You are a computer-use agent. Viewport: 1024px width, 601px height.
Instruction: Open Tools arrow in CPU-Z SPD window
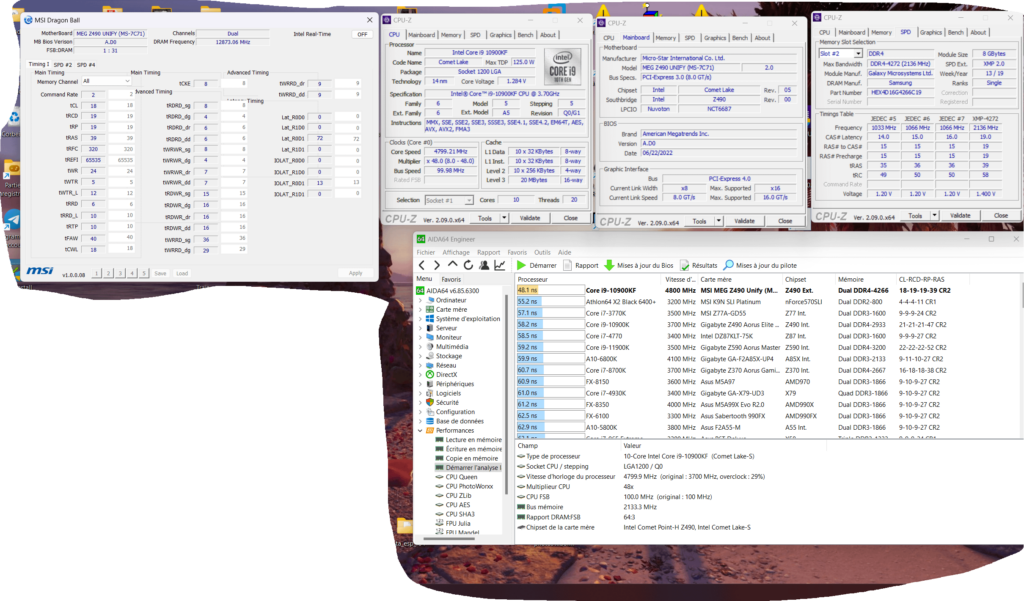pyautogui.click(x=935, y=215)
